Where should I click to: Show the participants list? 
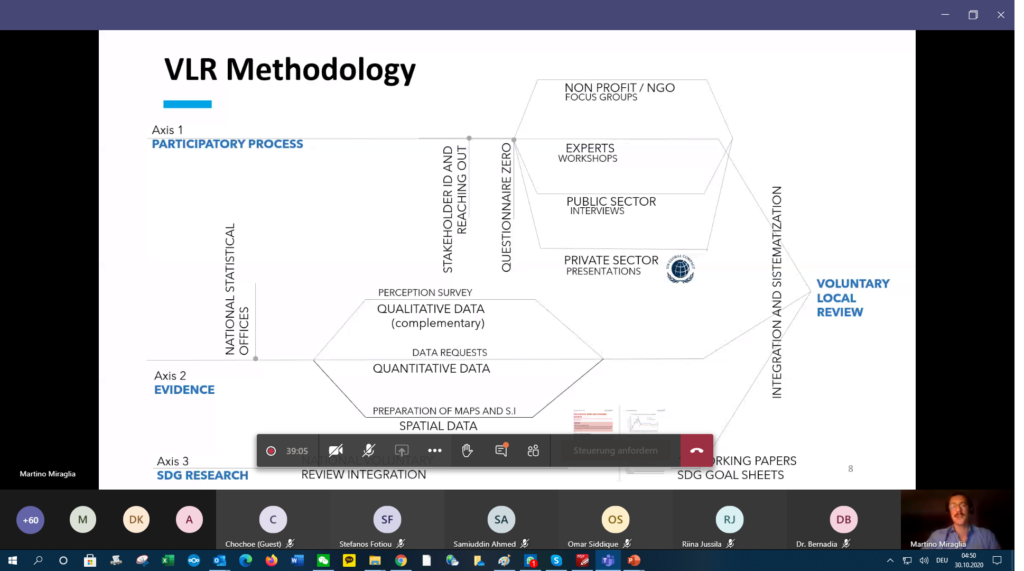coord(533,451)
